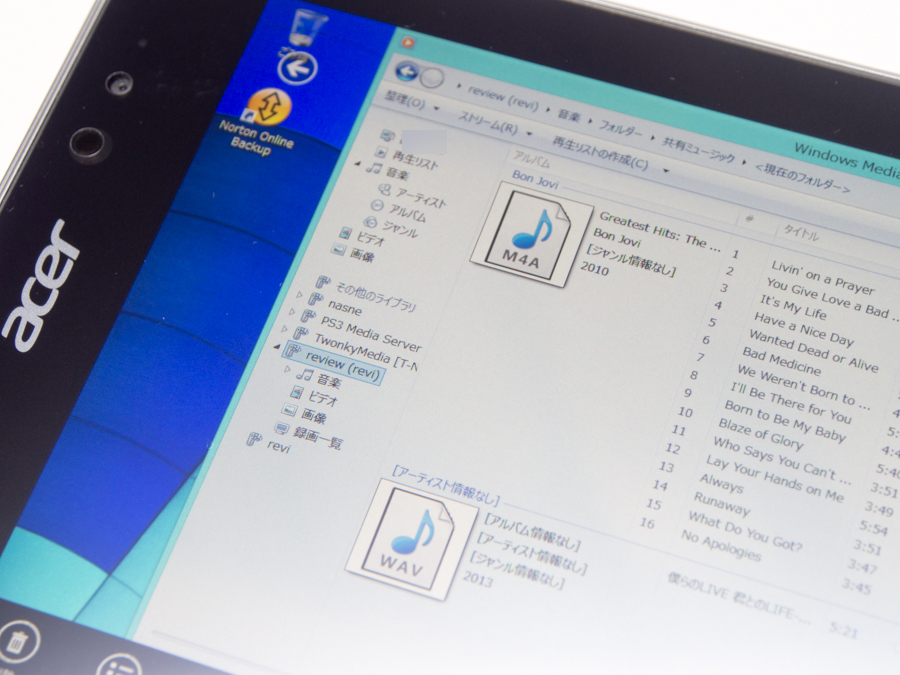Click the disabled forward navigation button

(432, 77)
